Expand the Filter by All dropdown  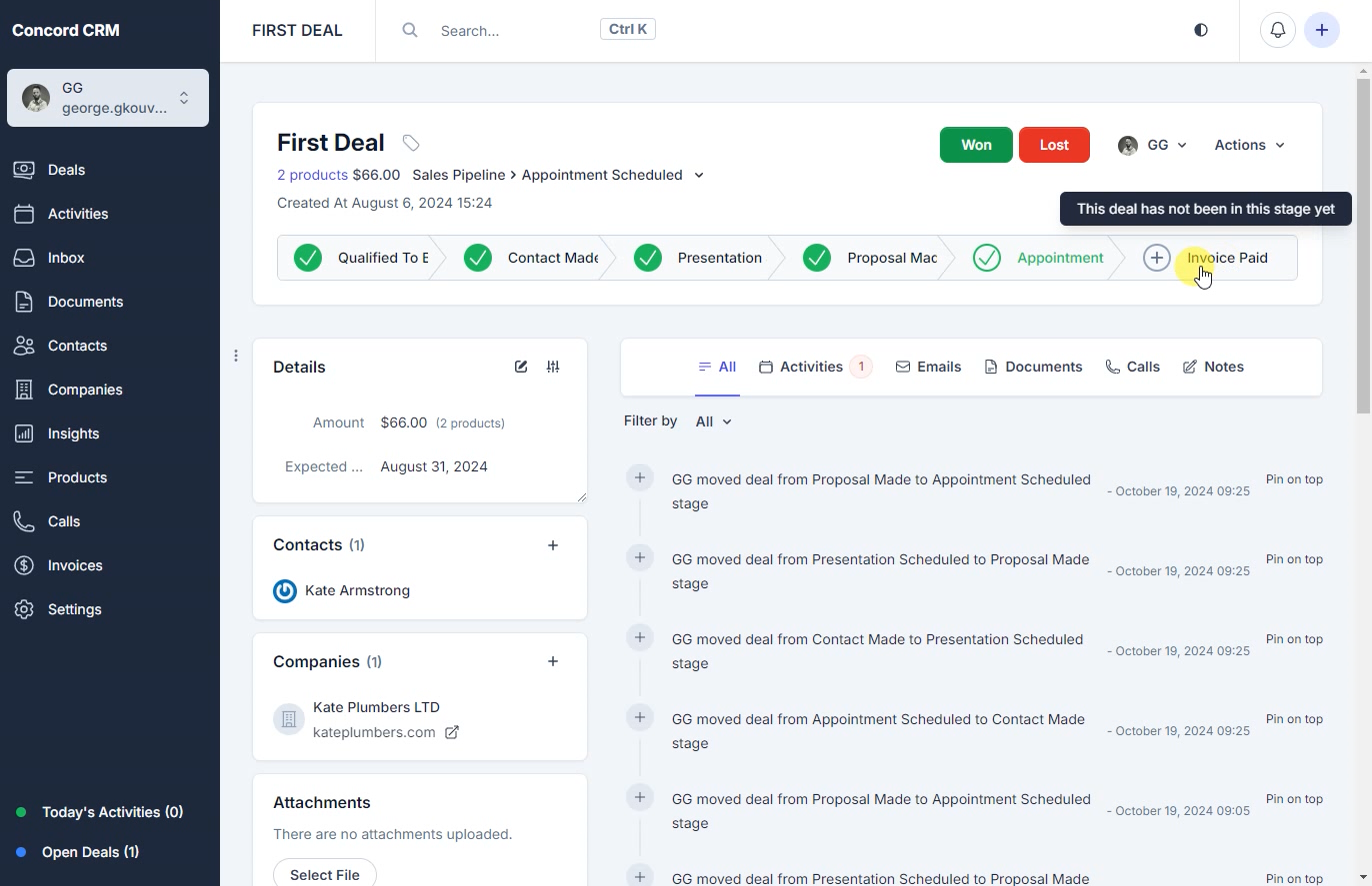[x=712, y=421]
